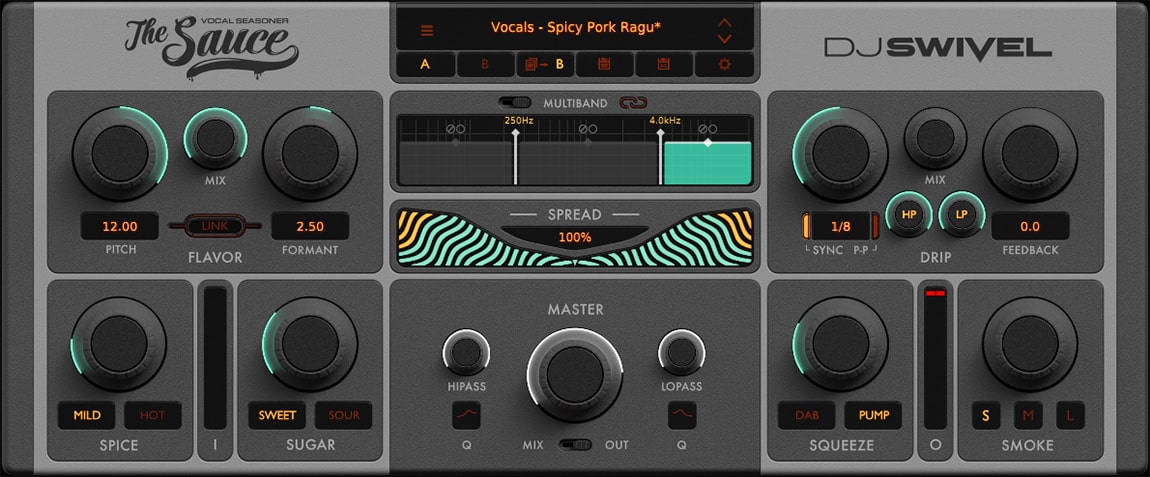Image resolution: width=1150 pixels, height=477 pixels.
Task: Select HOT spice mode
Action: pyautogui.click(x=153, y=415)
